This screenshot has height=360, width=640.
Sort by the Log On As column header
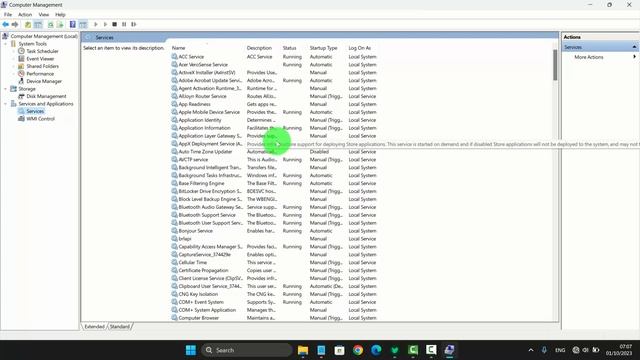pyautogui.click(x=360, y=48)
